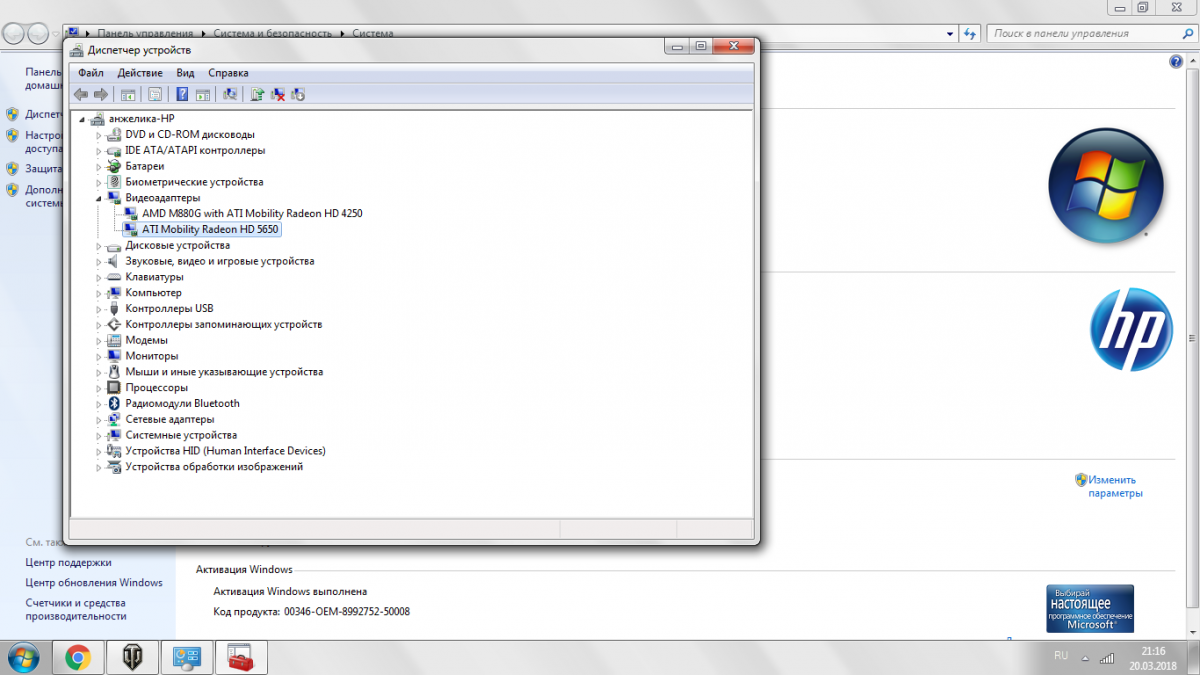Click the genuine Microsoft software badge
The height and width of the screenshot is (675, 1200).
[x=1090, y=609]
